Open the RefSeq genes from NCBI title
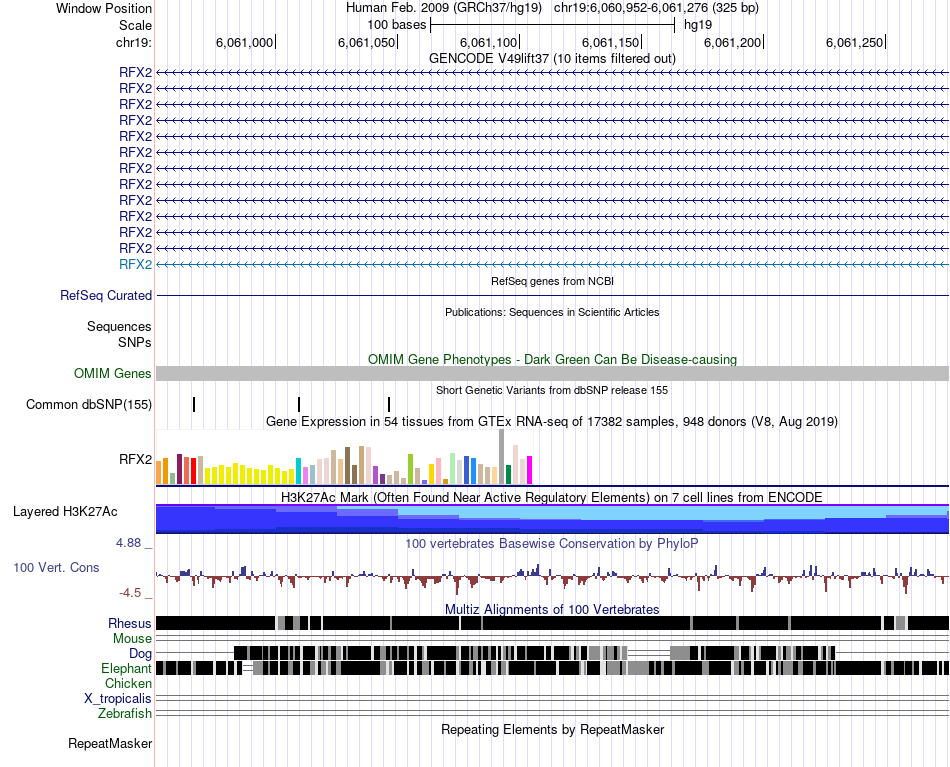The height and width of the screenshot is (767, 950). pos(552,281)
